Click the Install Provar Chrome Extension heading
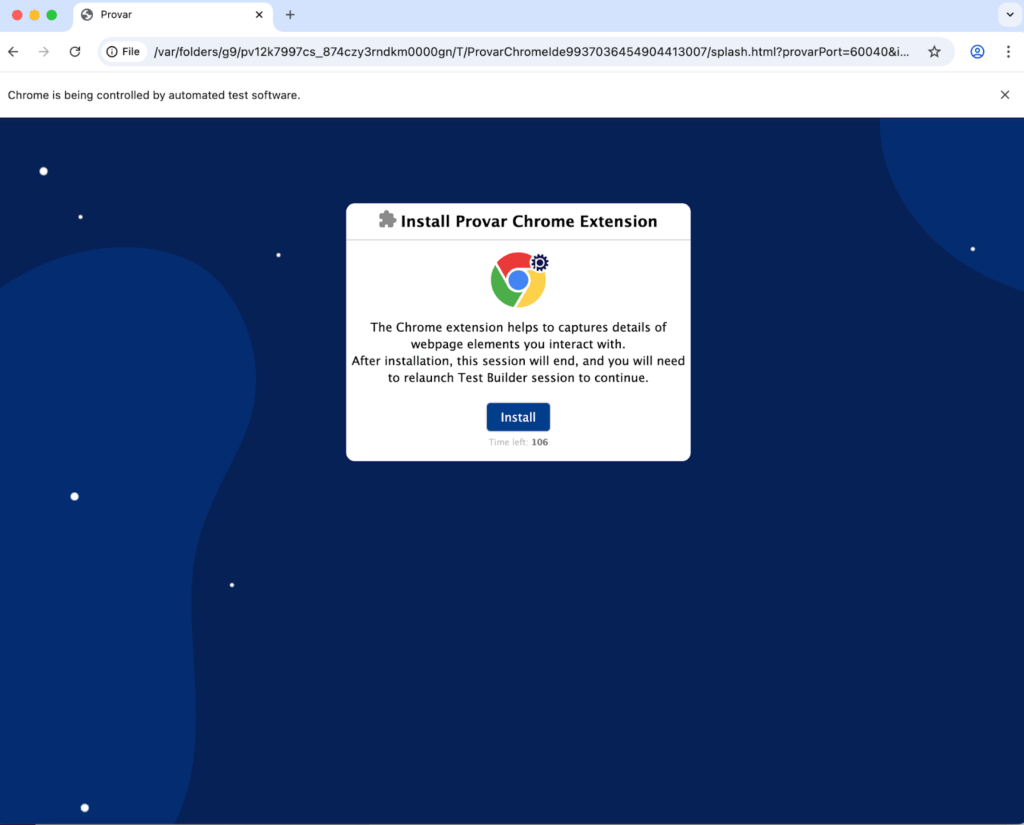The width and height of the screenshot is (1024, 825). point(529,221)
